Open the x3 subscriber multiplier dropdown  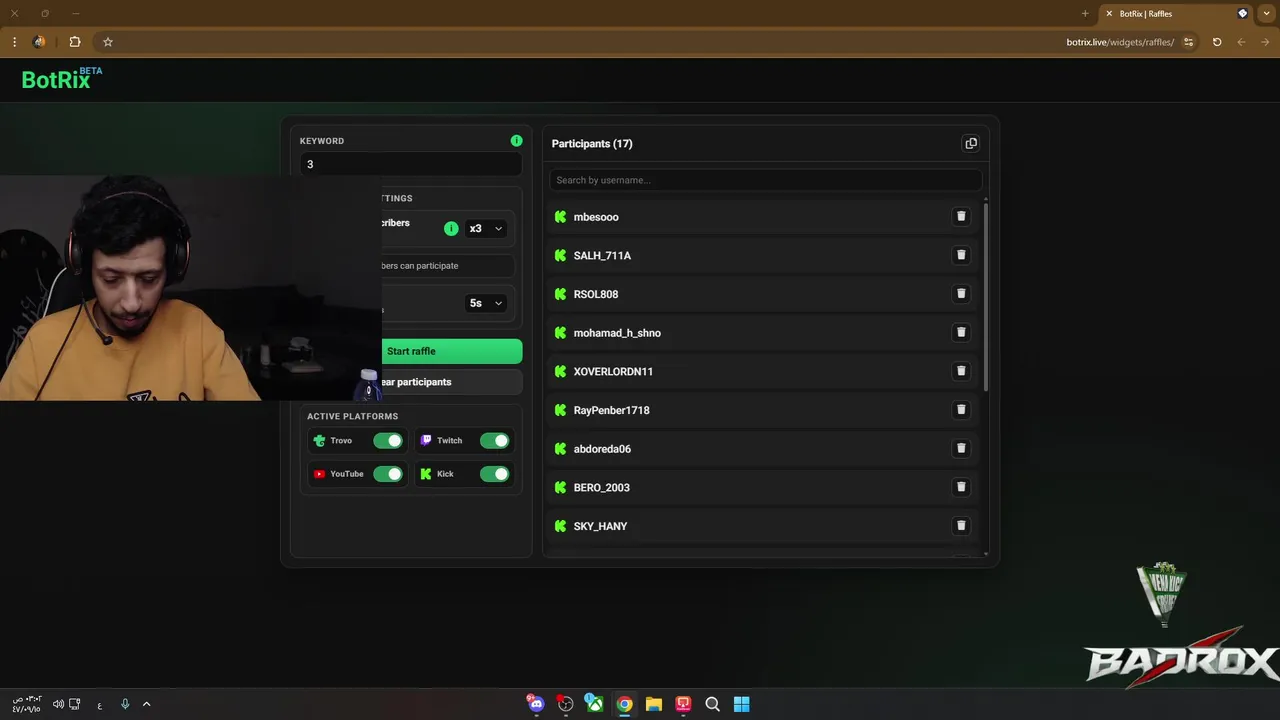[x=486, y=228]
